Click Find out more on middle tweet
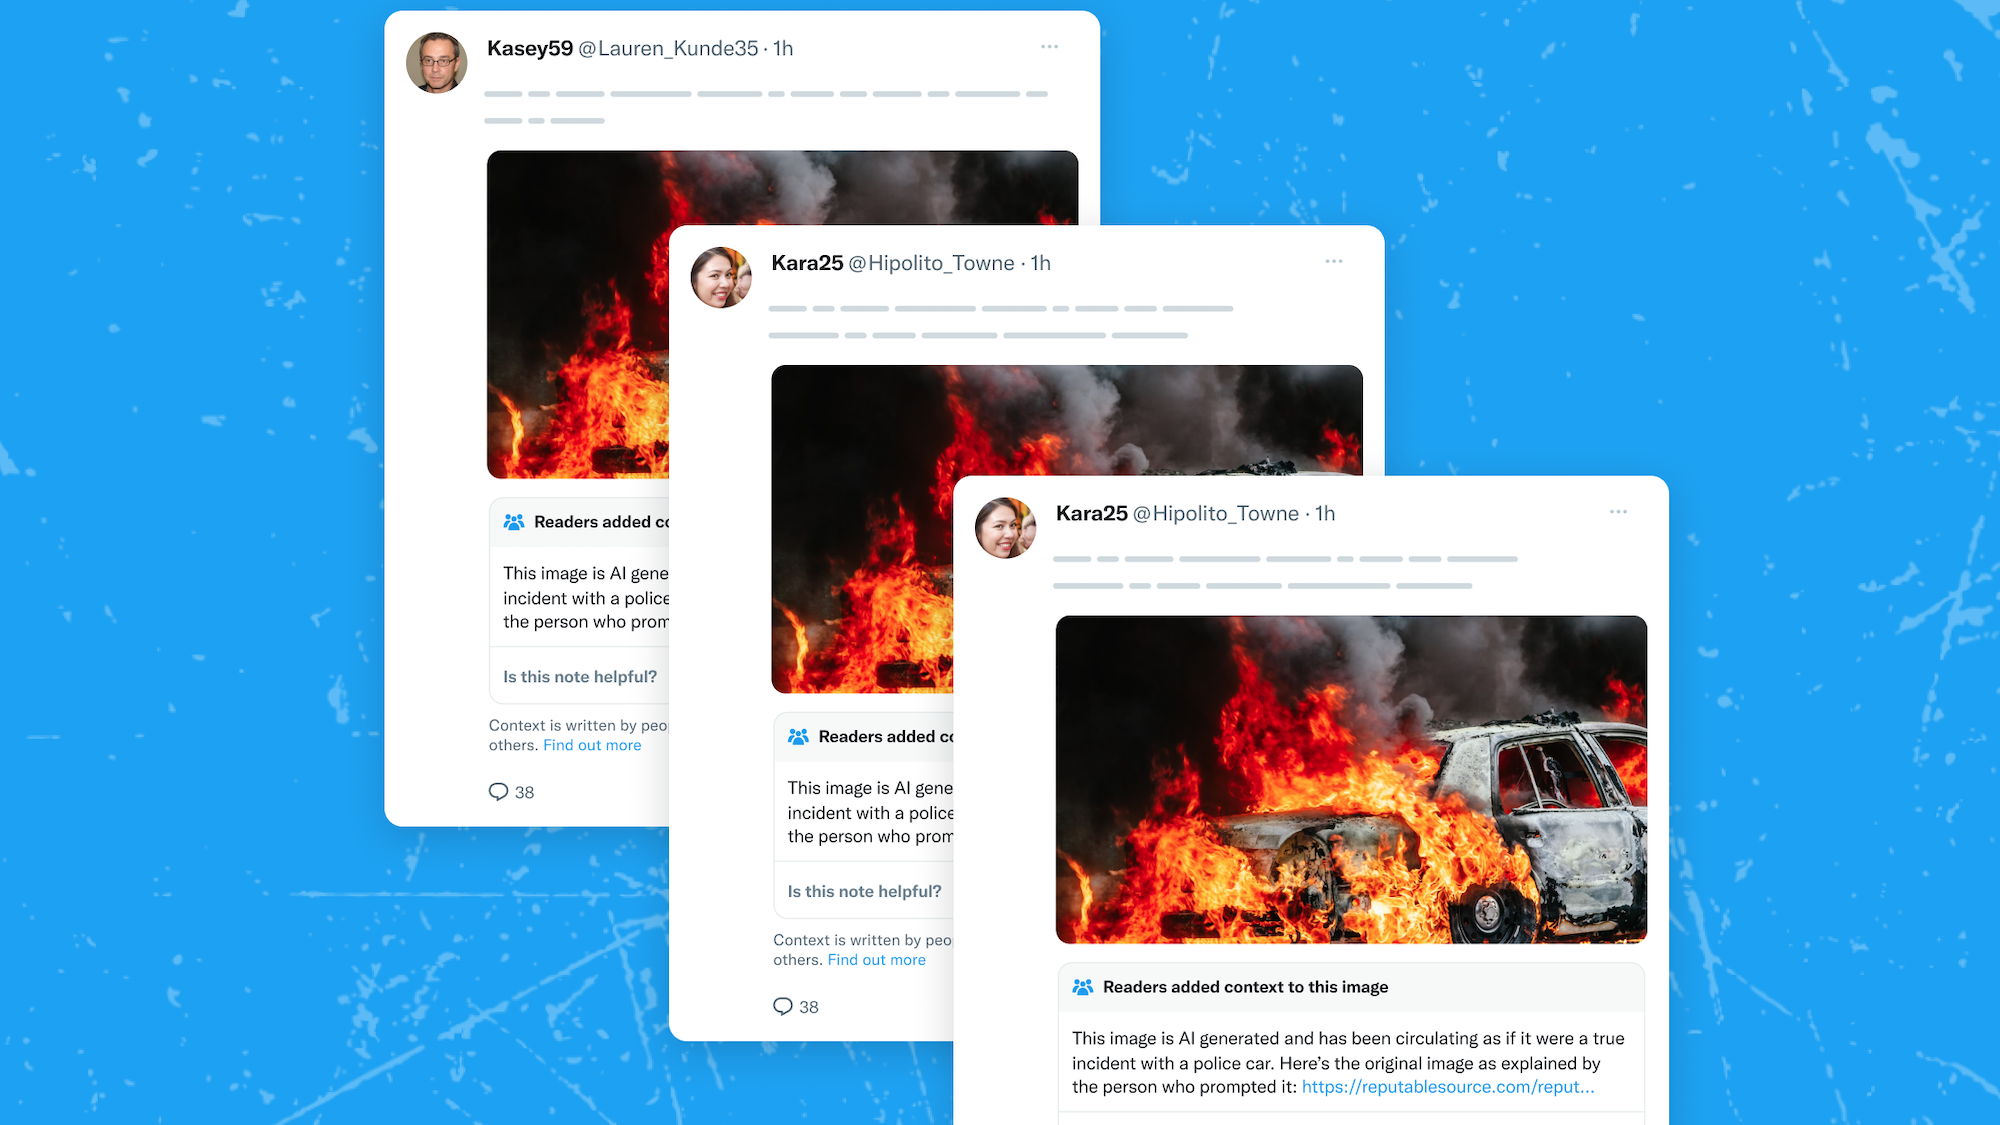Image resolution: width=2000 pixels, height=1125 pixels. pos(876,960)
